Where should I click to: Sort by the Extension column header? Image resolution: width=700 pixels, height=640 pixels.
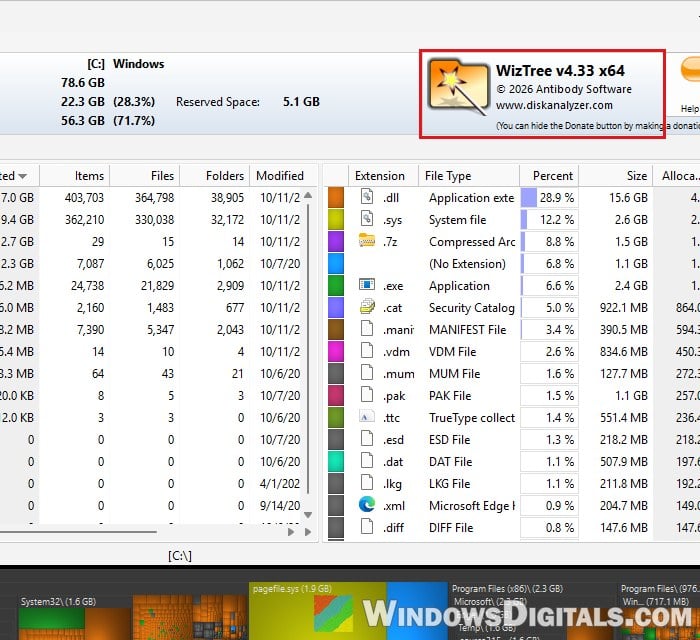coord(383,175)
